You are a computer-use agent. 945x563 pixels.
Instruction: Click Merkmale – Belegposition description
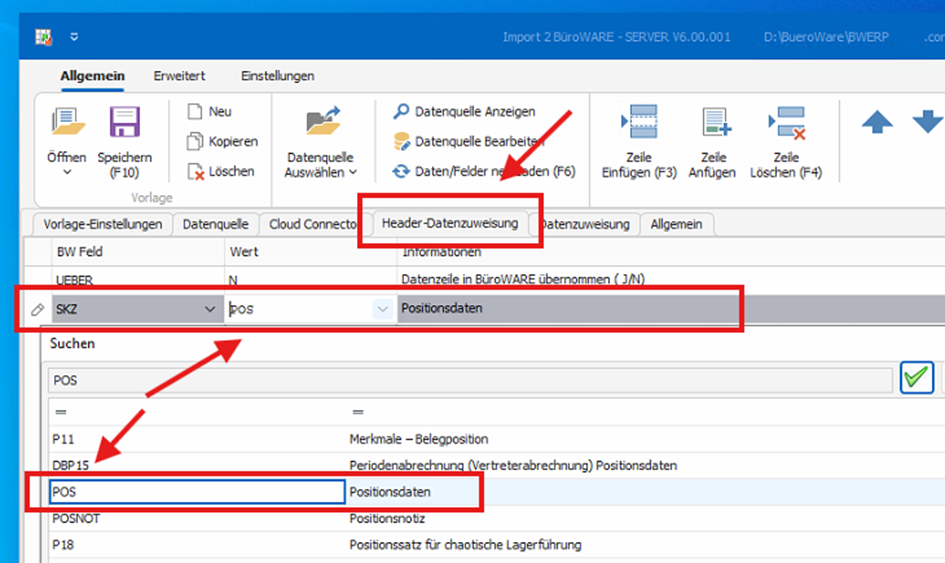pos(419,439)
